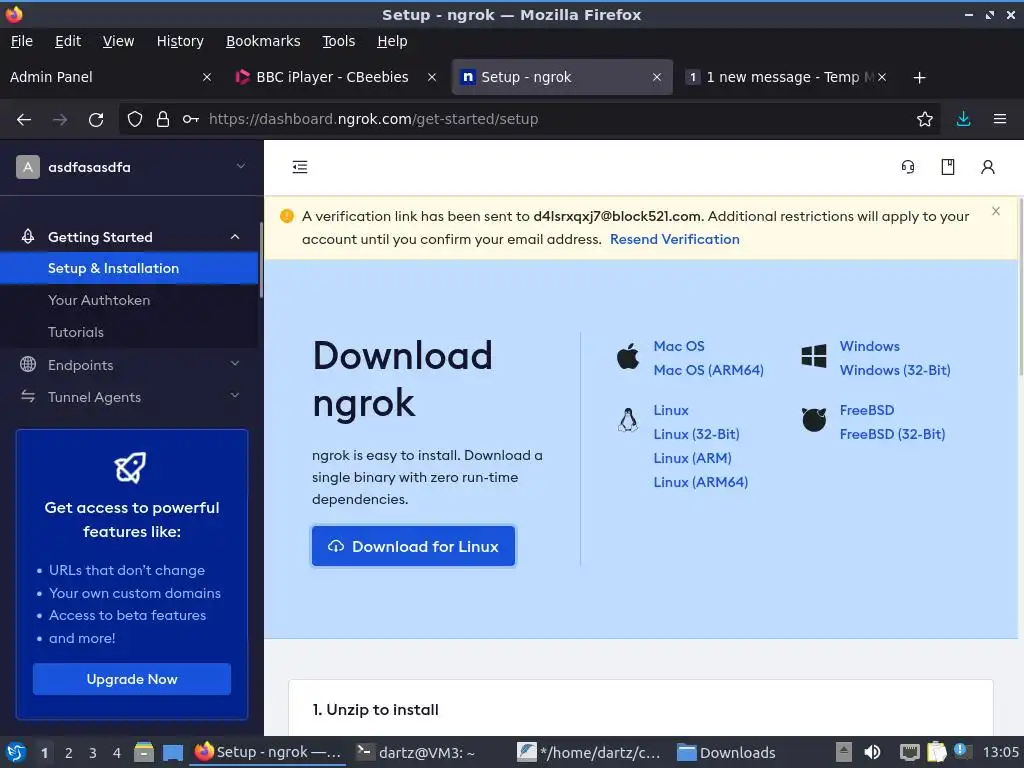The width and height of the screenshot is (1024, 768).
Task: Open the file manager taskbar launcher
Action: 144,752
